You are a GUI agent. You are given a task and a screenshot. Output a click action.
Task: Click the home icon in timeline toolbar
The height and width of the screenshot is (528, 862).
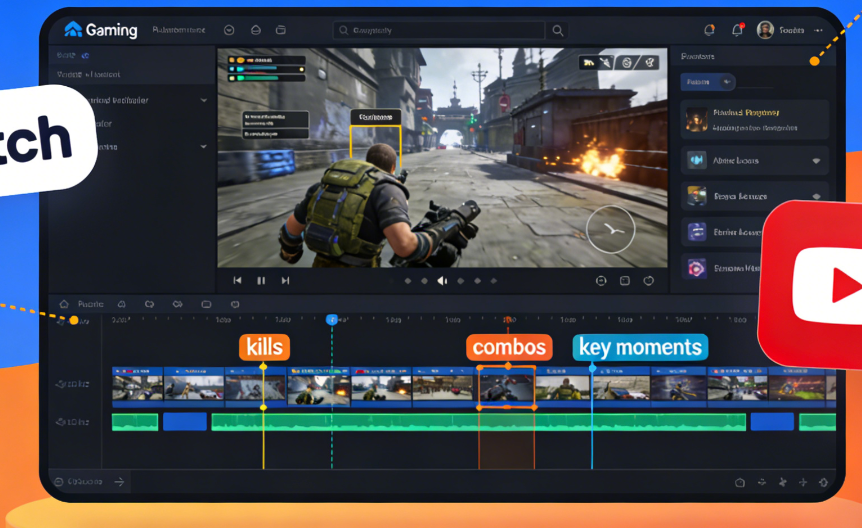[64, 304]
